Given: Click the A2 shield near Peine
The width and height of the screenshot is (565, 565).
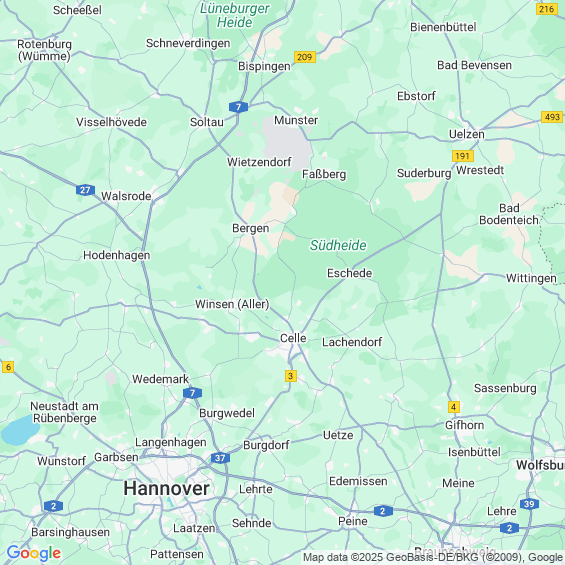Looking at the screenshot, I should tap(383, 511).
